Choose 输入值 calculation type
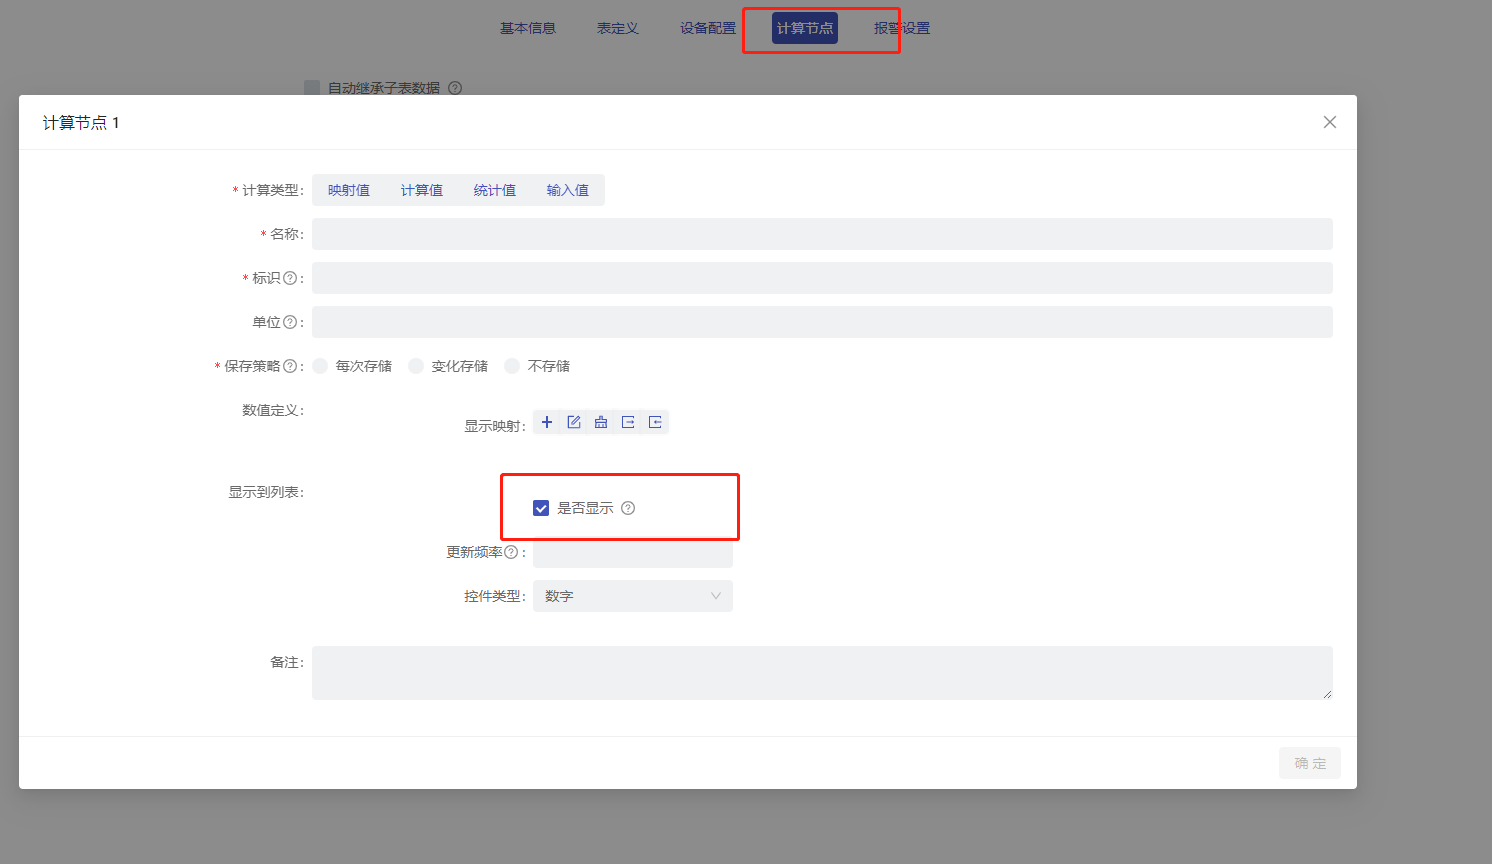Screen dimensions: 1492x864 point(568,190)
